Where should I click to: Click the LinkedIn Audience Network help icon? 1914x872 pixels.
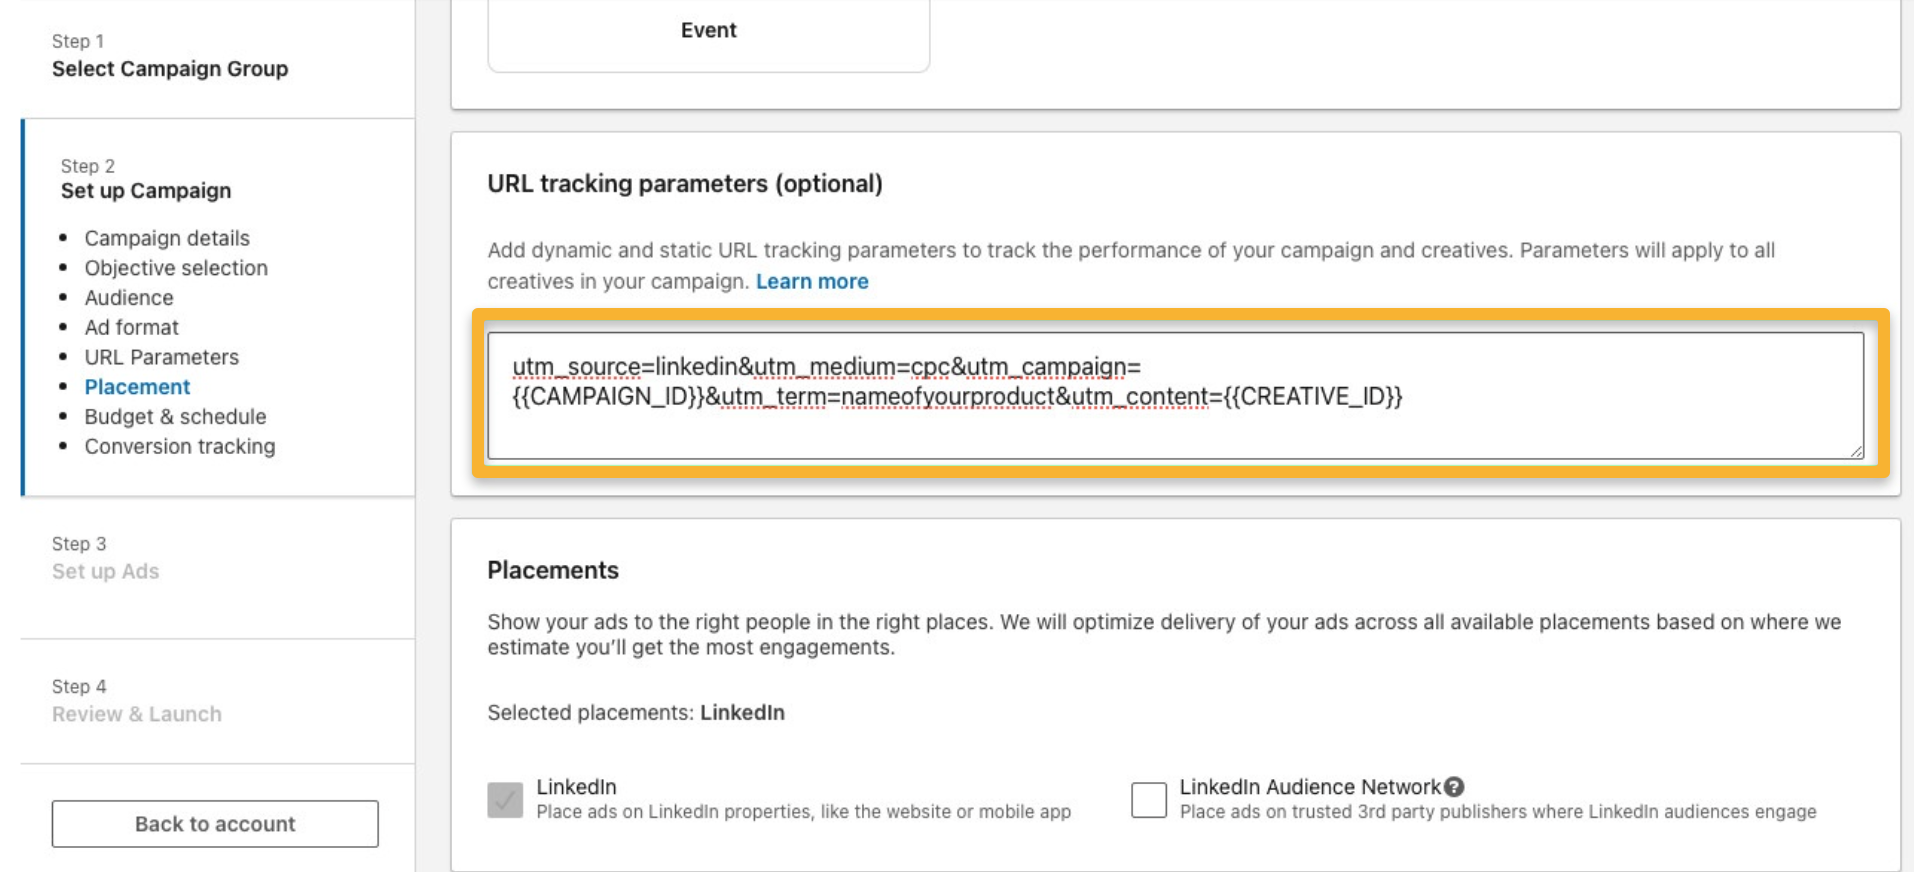click(1454, 787)
